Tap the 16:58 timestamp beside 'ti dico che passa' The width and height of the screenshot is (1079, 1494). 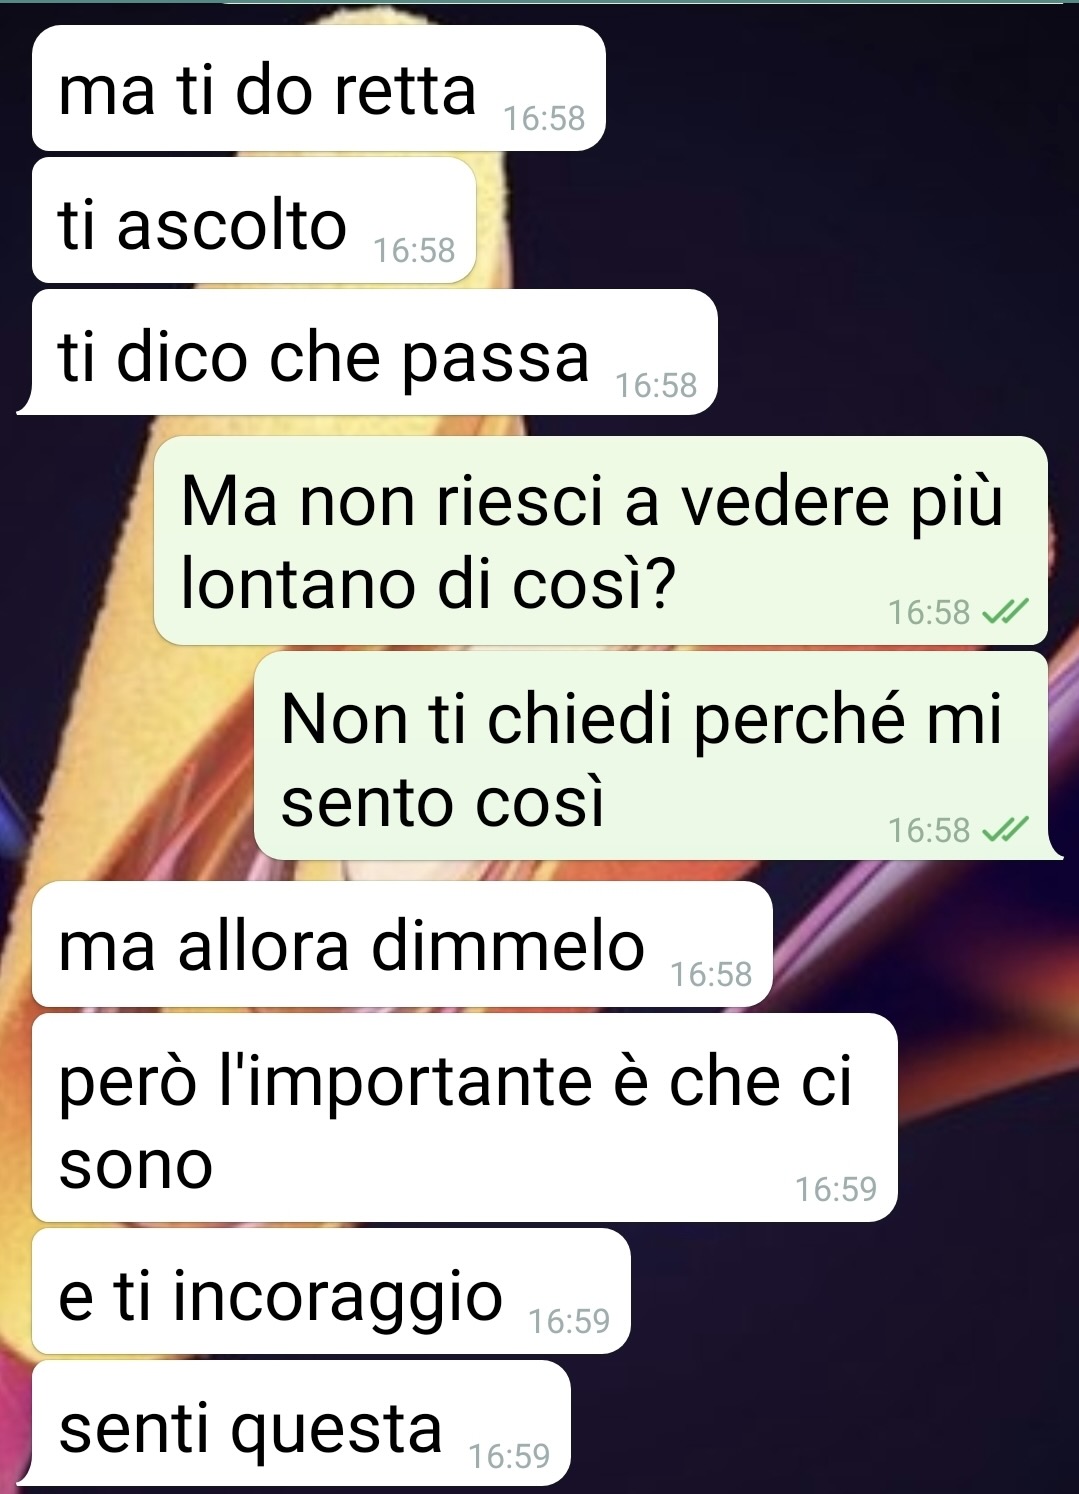click(x=656, y=385)
